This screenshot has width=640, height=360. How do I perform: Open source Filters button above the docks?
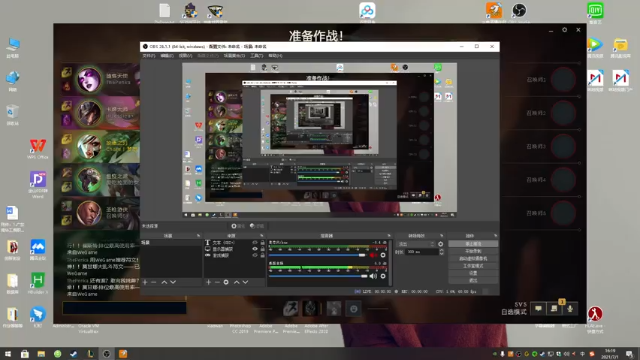click(257, 226)
